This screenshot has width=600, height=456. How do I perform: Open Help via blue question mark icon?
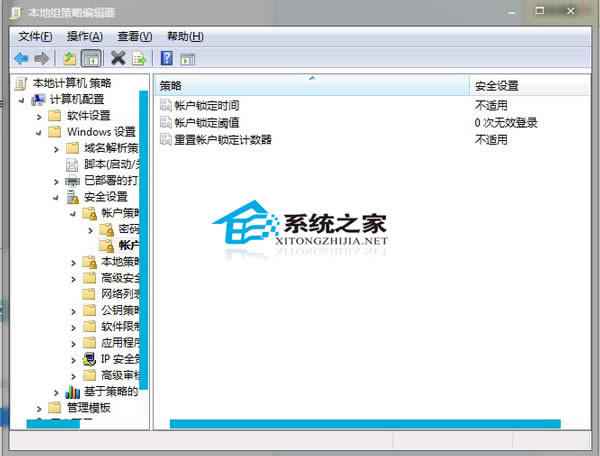coord(166,58)
